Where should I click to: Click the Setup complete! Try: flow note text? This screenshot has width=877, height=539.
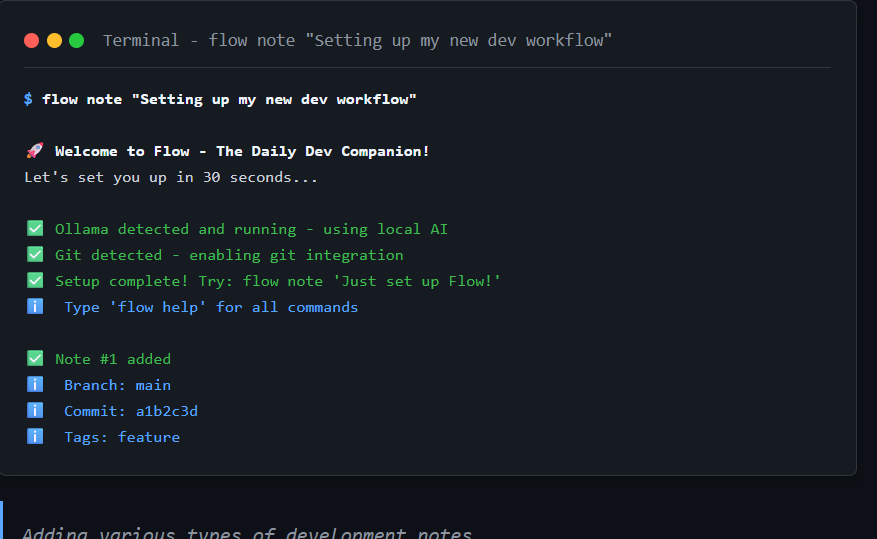click(277, 281)
